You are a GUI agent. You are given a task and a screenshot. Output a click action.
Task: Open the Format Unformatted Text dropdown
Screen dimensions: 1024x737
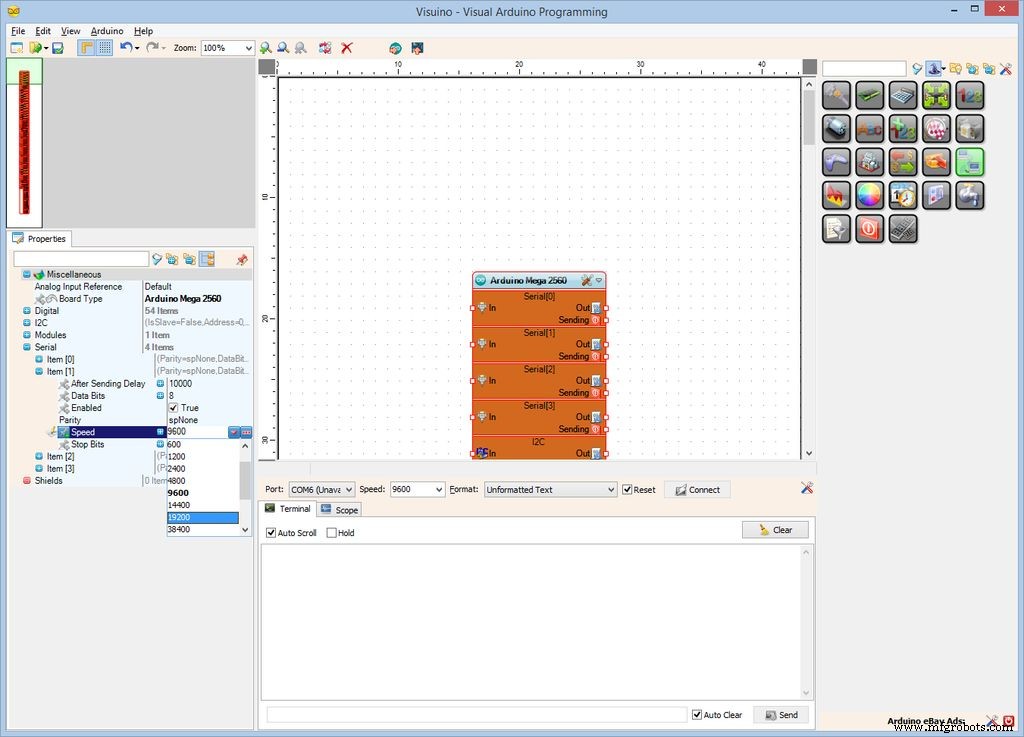(x=550, y=490)
